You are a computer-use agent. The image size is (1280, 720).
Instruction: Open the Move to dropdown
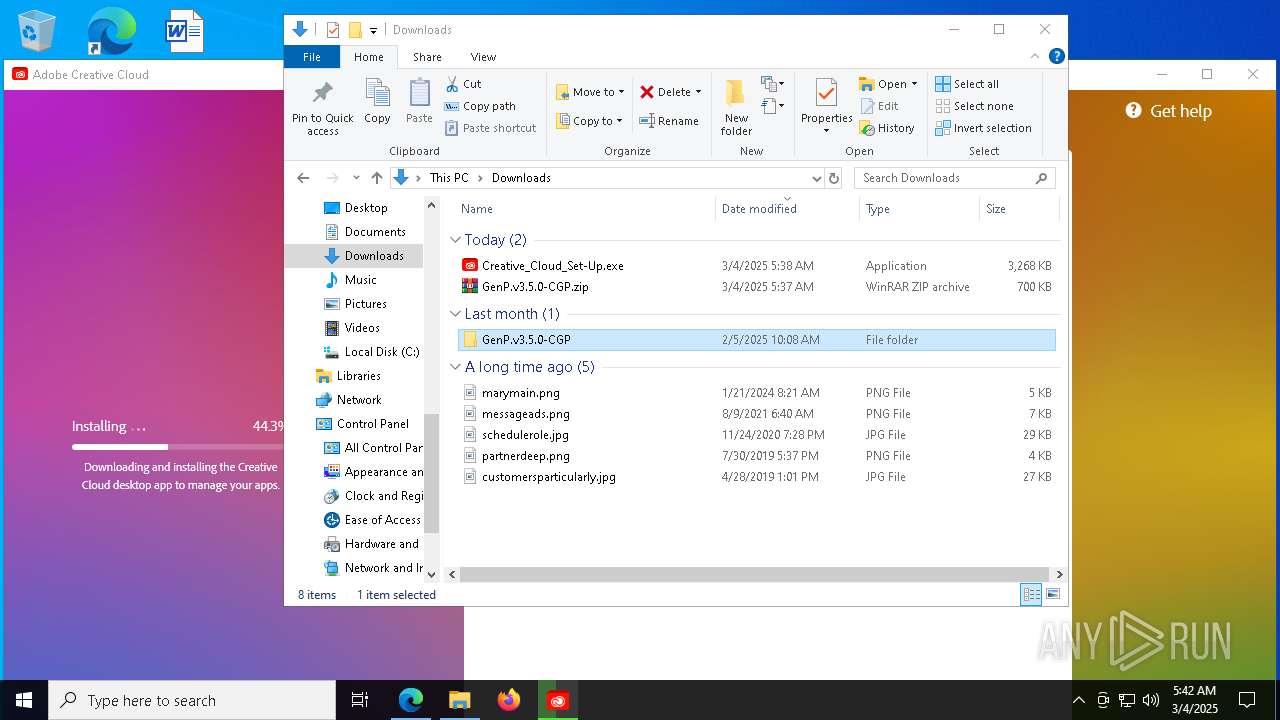590,92
